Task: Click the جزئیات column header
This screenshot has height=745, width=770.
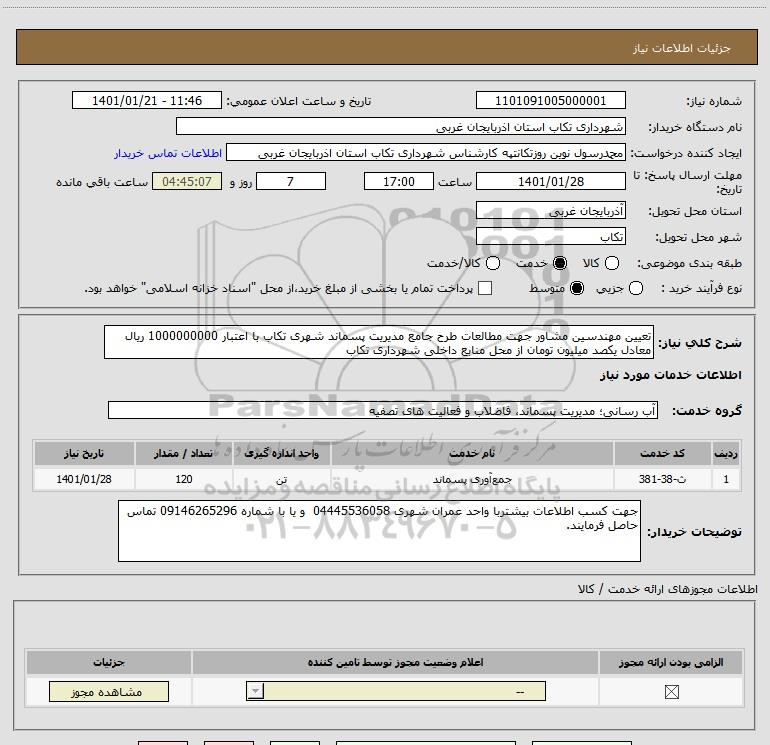Action: pyautogui.click(x=109, y=662)
